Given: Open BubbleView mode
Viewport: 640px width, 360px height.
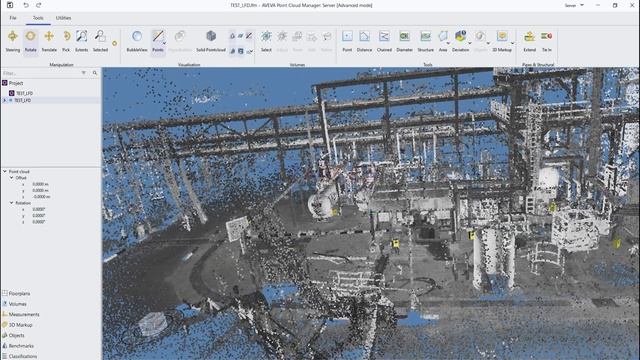Looking at the screenshot, I should (137, 41).
